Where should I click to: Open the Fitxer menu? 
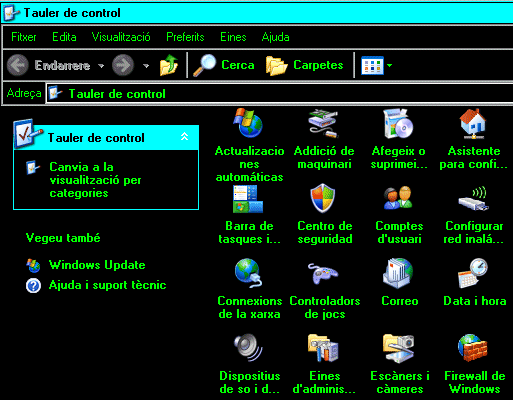[24, 37]
